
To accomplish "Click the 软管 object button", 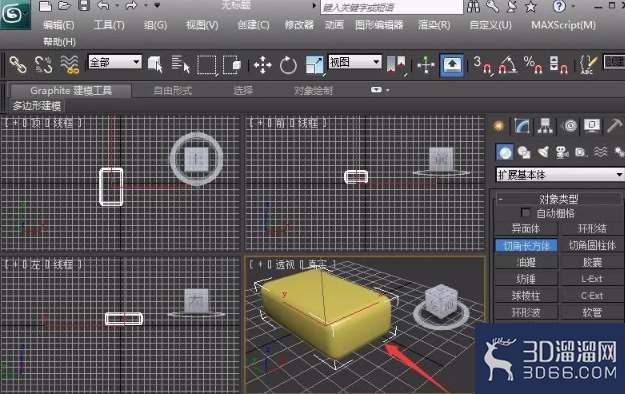I will pyautogui.click(x=592, y=312).
